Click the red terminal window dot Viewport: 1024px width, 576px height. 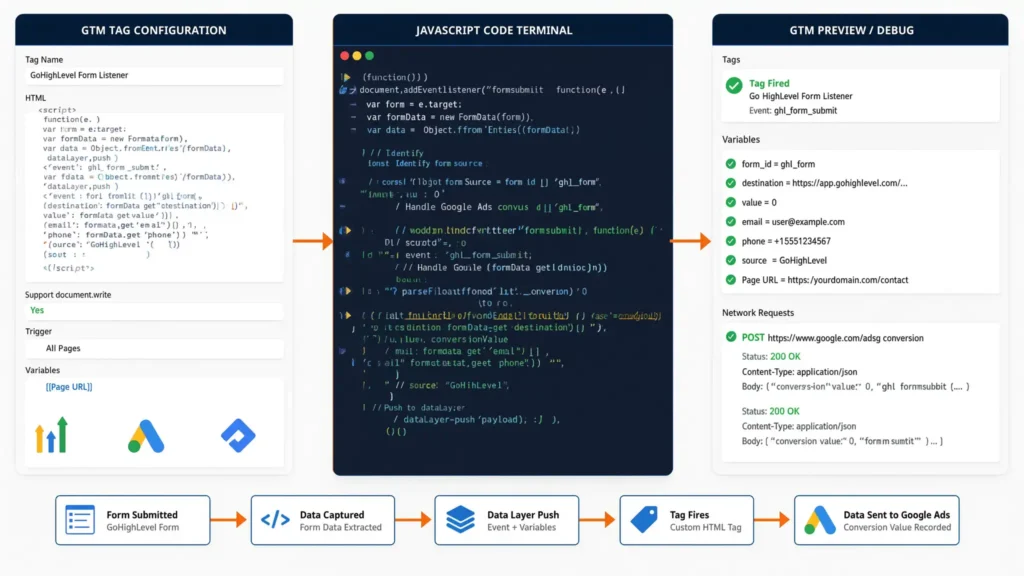(x=345, y=56)
